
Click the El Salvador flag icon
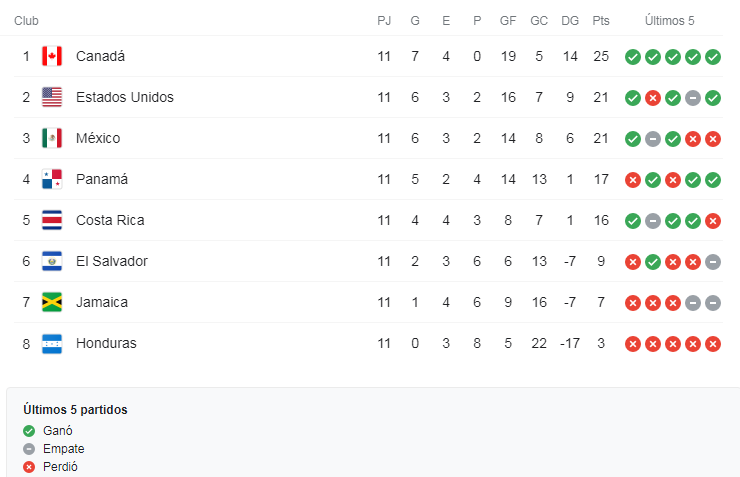coord(52,261)
